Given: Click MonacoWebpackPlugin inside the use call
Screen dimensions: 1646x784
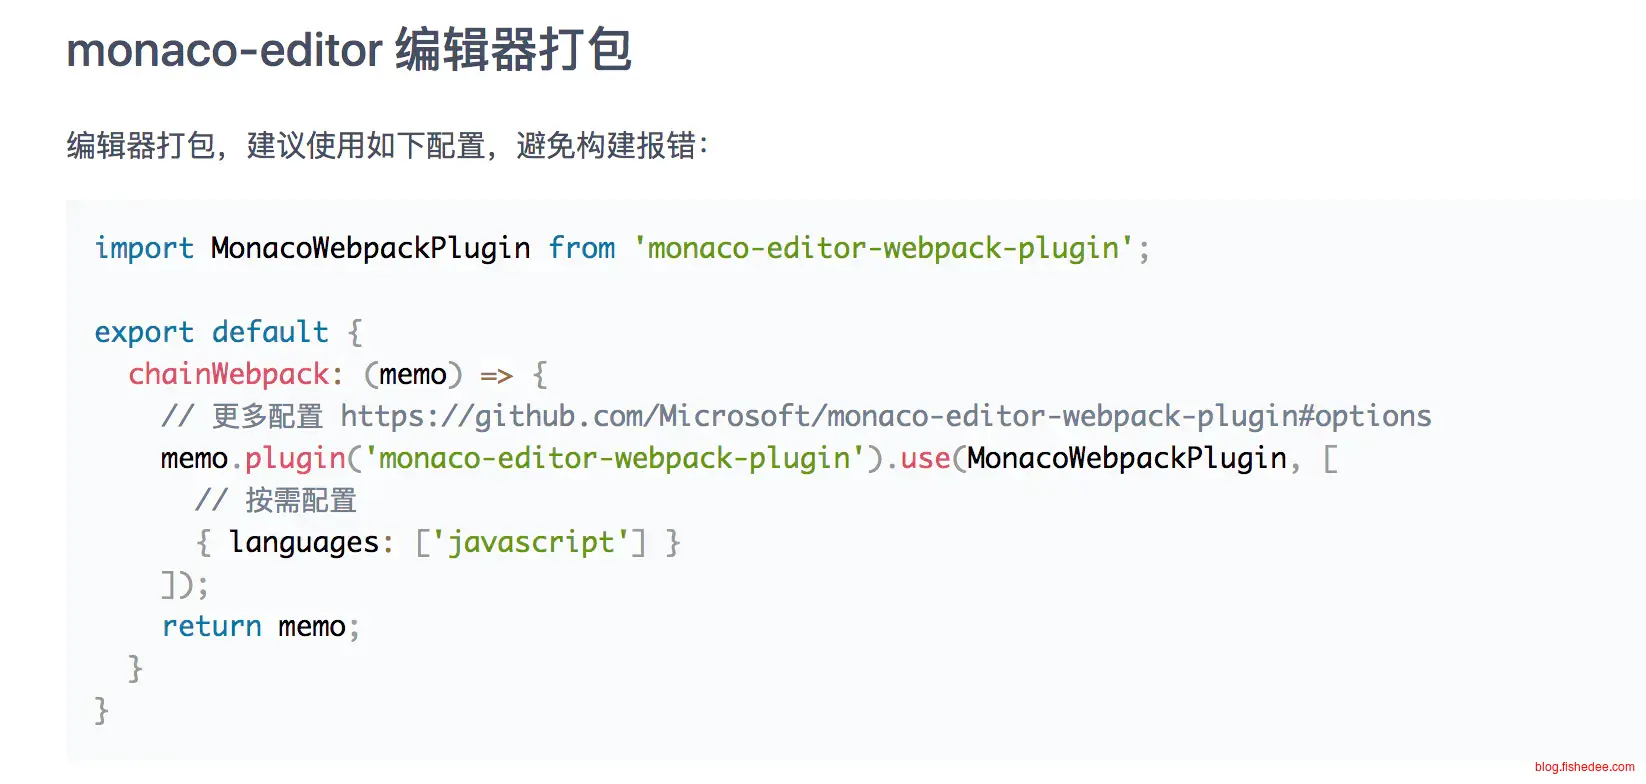Looking at the screenshot, I should pos(1127,458).
